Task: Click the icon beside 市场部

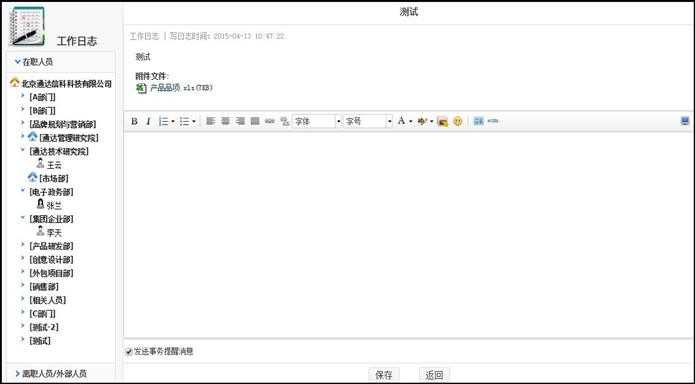Action: [32, 177]
